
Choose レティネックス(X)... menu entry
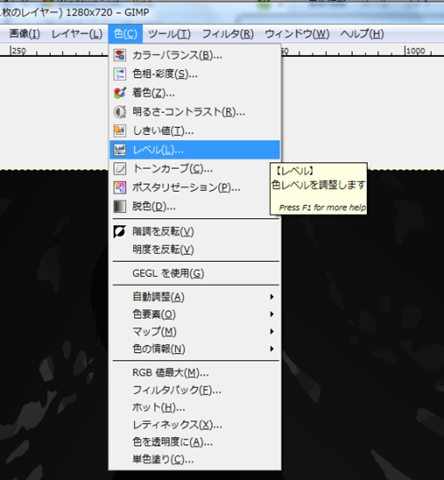click(195, 425)
